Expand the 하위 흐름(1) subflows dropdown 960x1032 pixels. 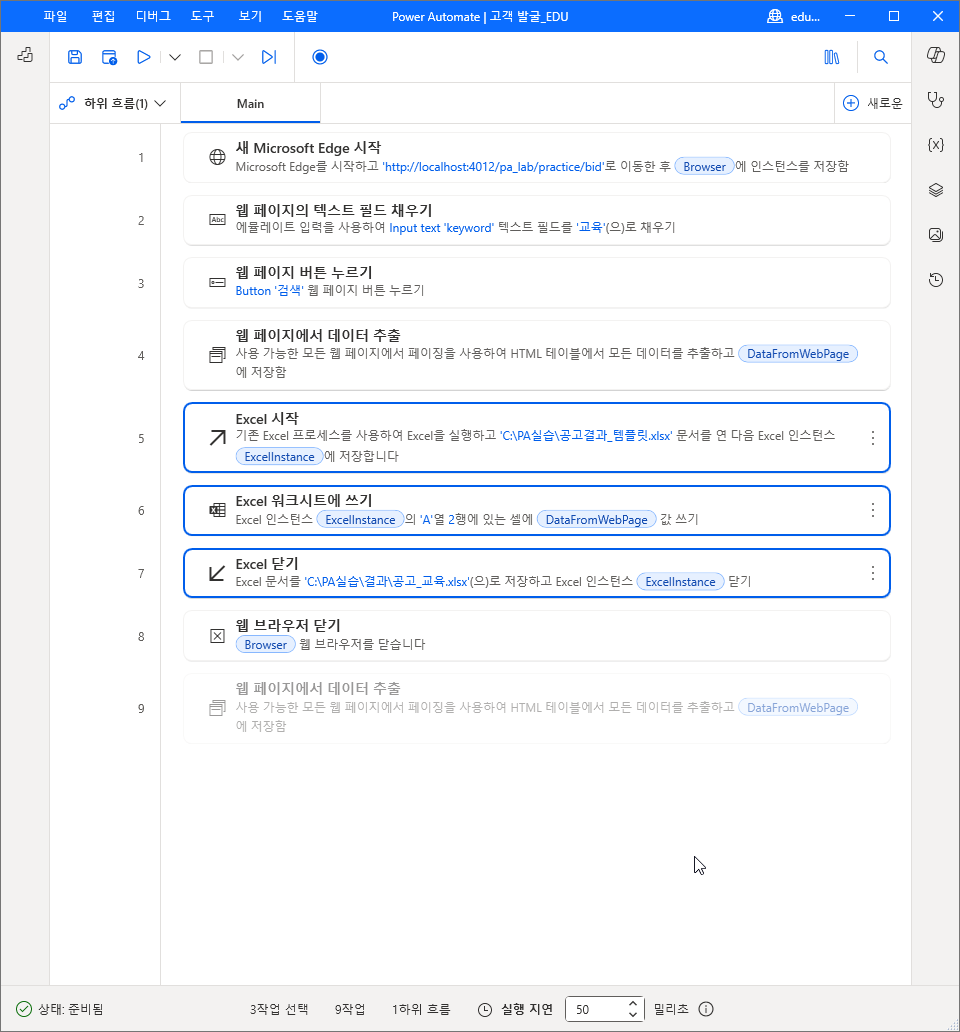pos(114,103)
